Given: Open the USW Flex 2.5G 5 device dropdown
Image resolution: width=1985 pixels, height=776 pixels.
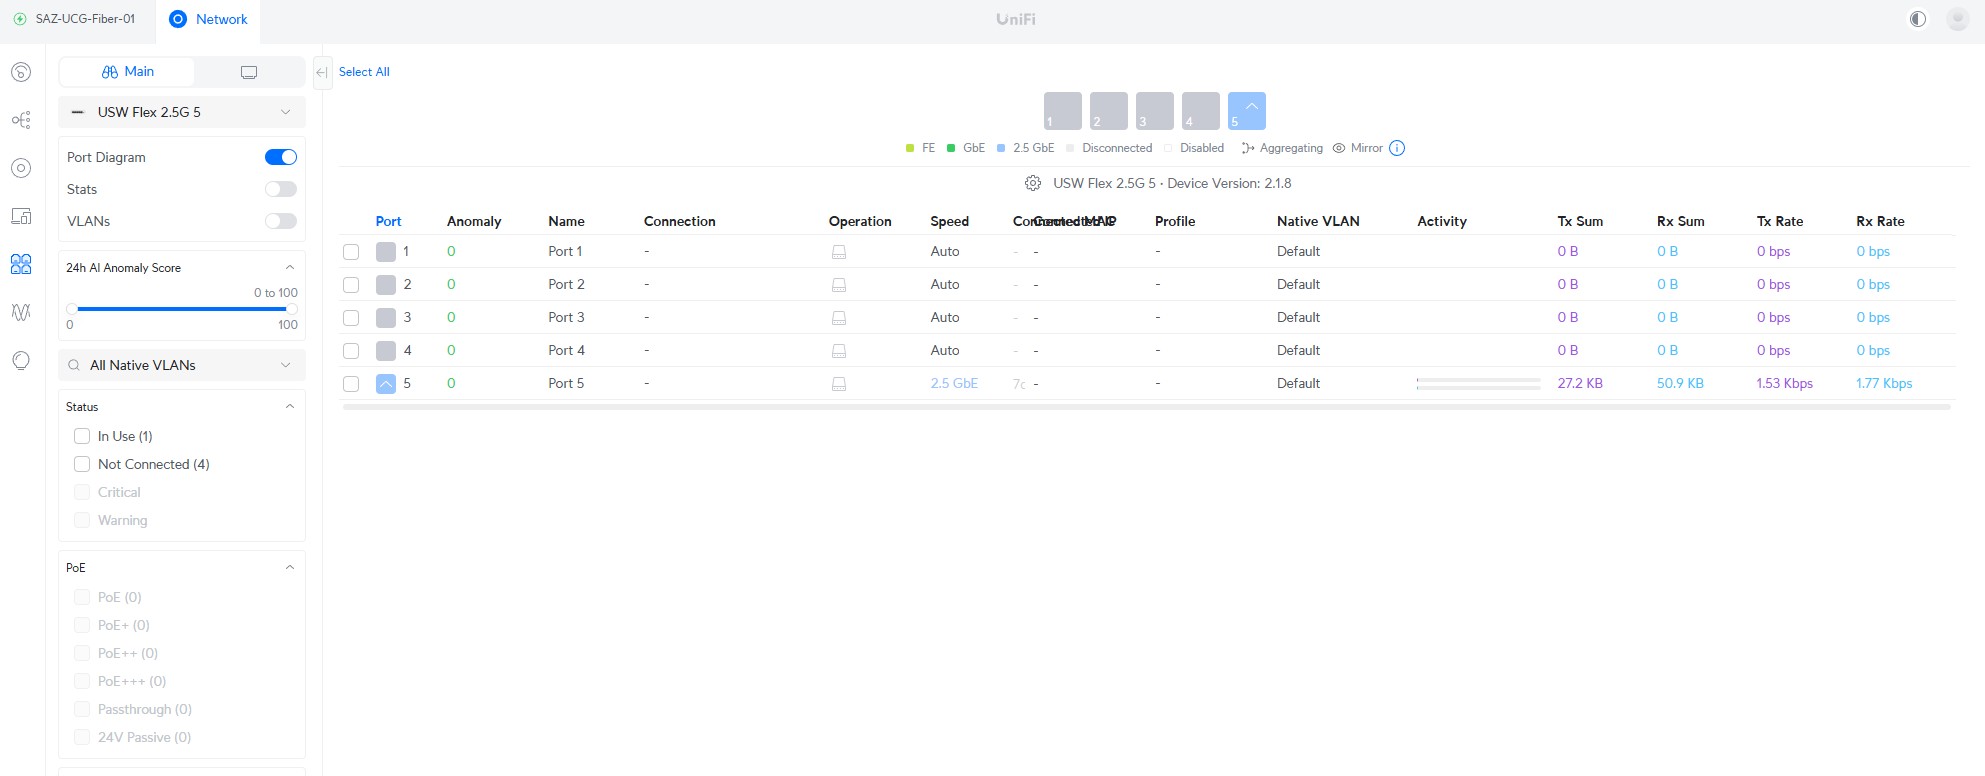Looking at the screenshot, I should [182, 112].
